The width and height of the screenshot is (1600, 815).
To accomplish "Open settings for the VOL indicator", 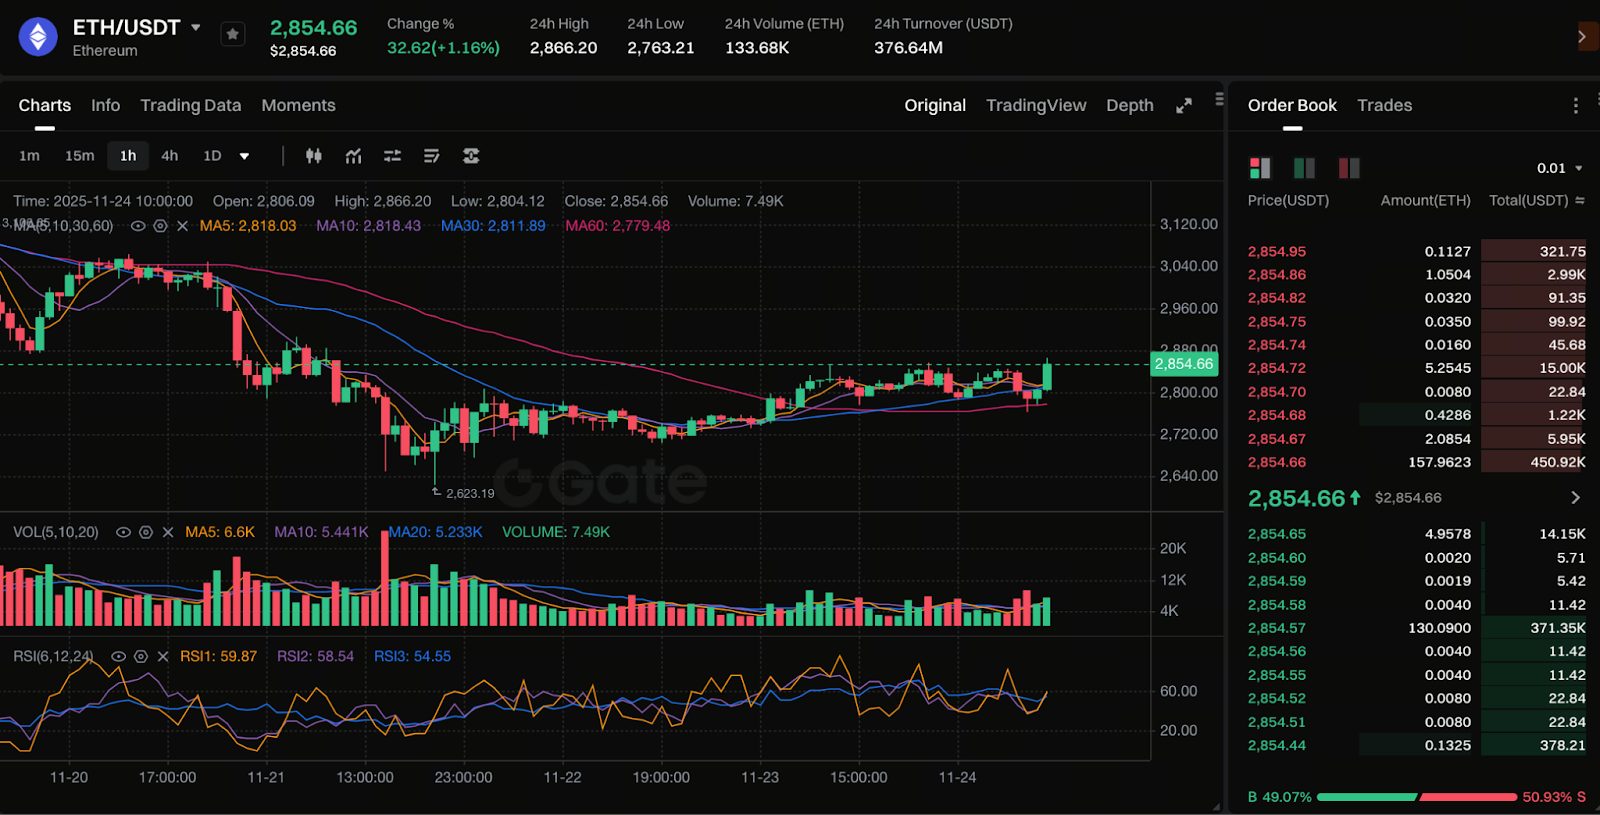I will click(145, 533).
